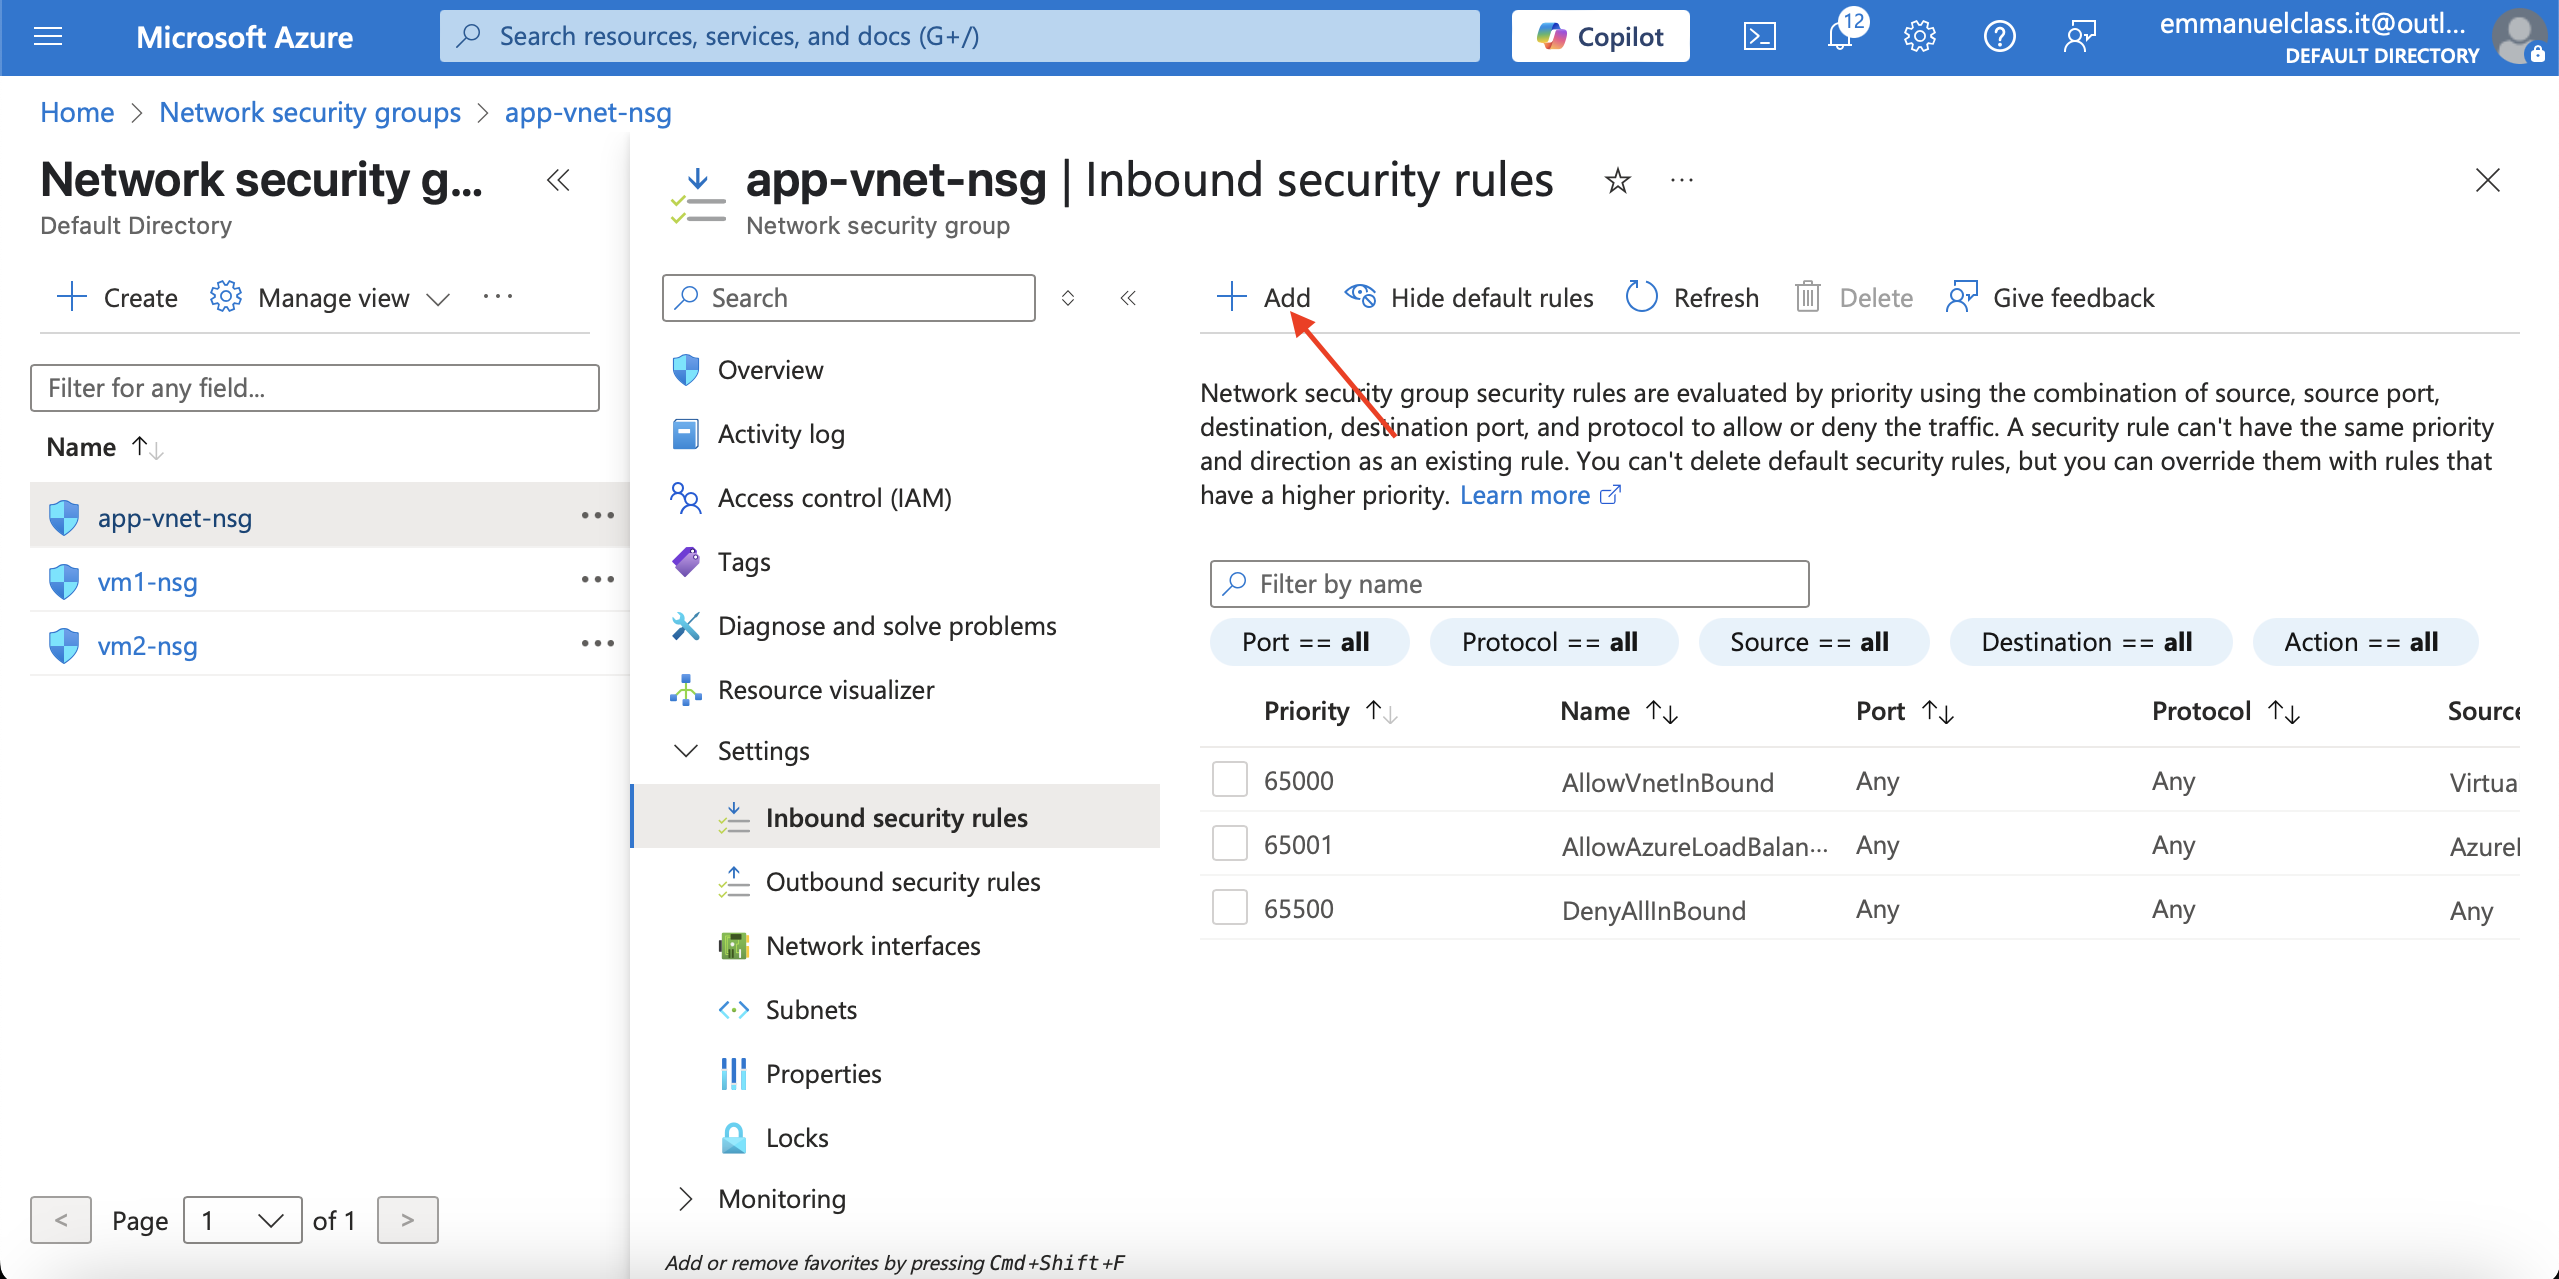The image size is (2559, 1279).
Task: Open vm2-nsg from the list
Action: (147, 646)
